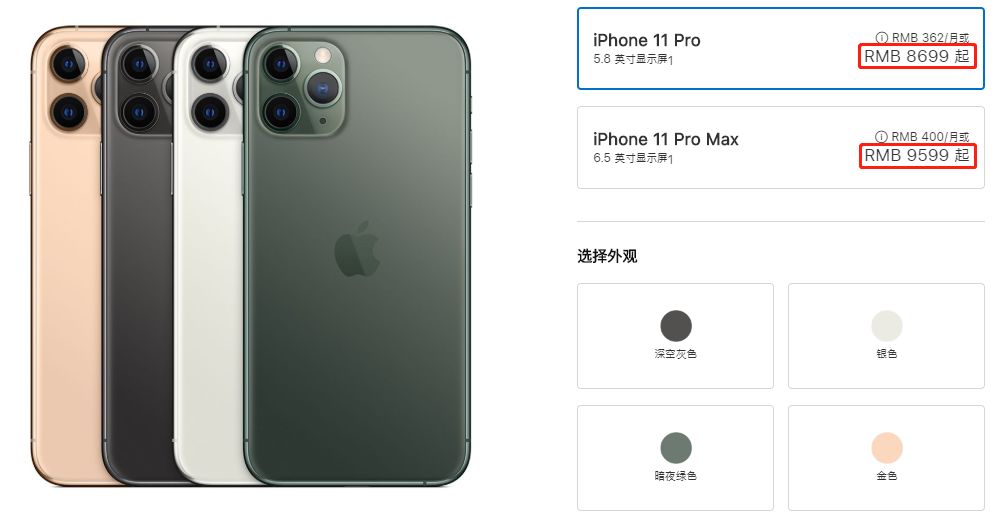The image size is (1001, 522).
Task: Select the iPhone 11 Pro model option
Action: point(781,48)
